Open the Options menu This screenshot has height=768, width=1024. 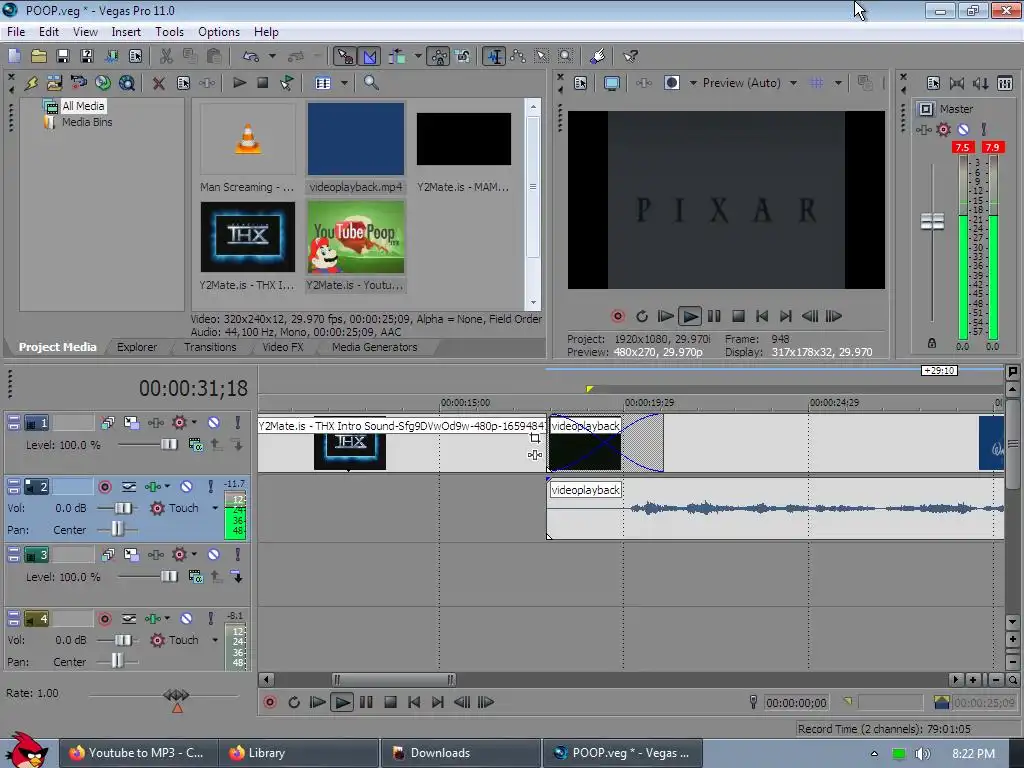tap(219, 31)
